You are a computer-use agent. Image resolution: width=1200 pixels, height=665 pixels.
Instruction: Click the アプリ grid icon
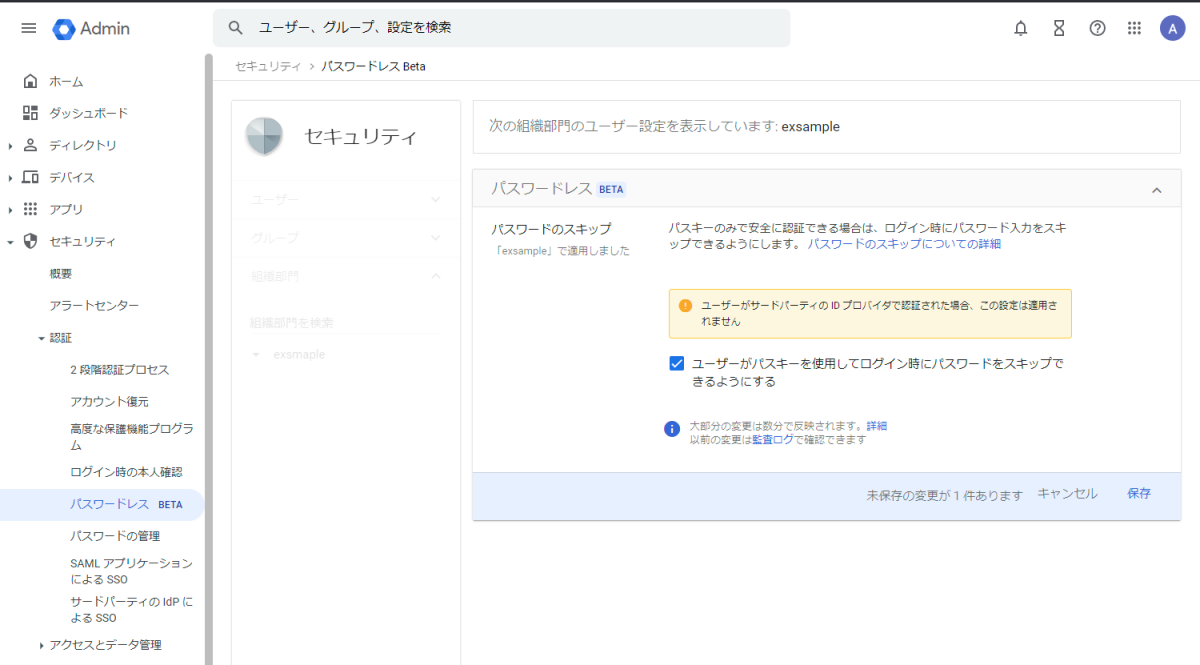[x=30, y=209]
